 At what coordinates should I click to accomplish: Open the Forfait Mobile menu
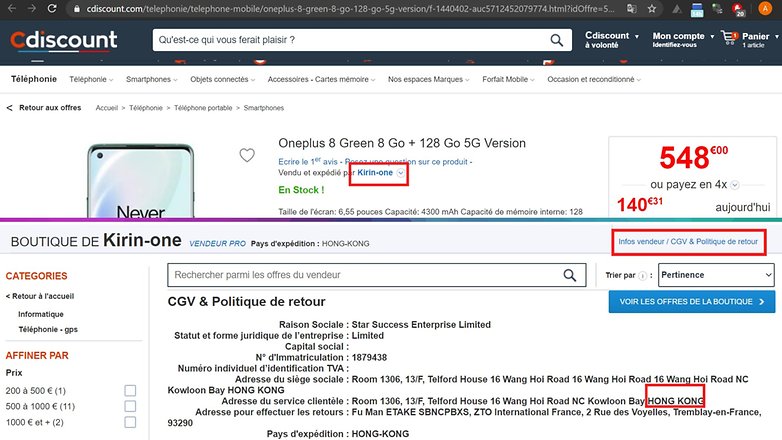pos(508,79)
